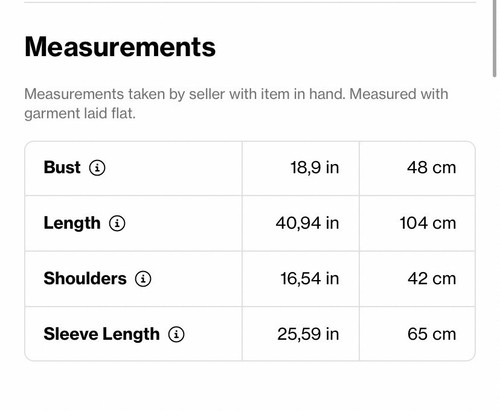Click the 16,54 in shoulders value
The height and width of the screenshot is (411, 500).
310,279
